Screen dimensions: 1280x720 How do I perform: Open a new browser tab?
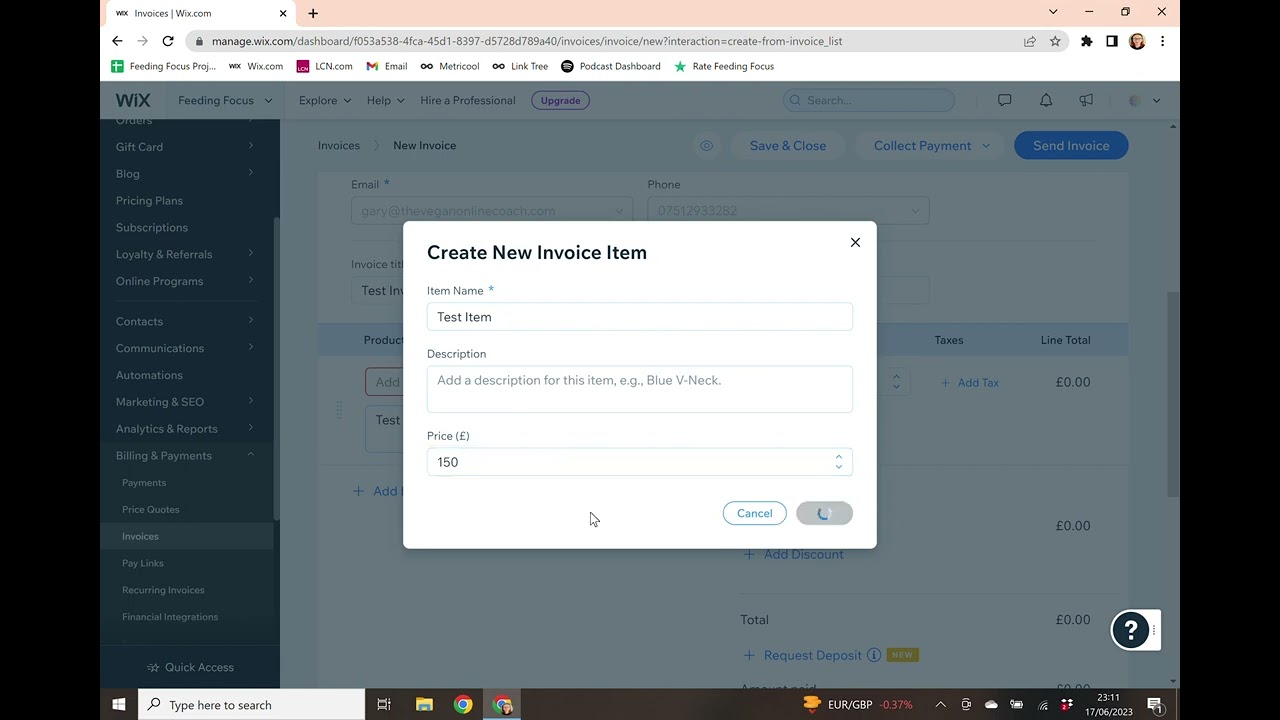tap(313, 13)
